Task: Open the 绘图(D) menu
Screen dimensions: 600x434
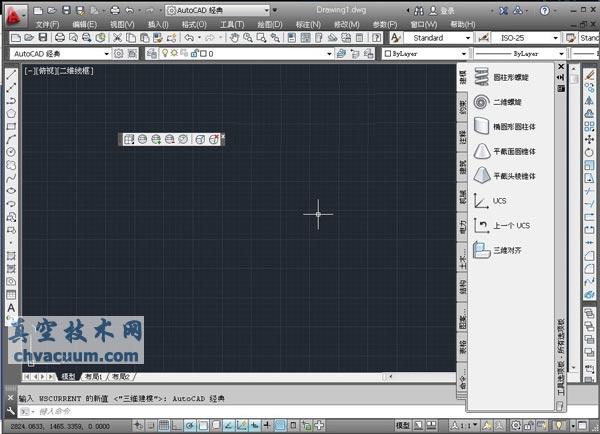Action: click(269, 24)
